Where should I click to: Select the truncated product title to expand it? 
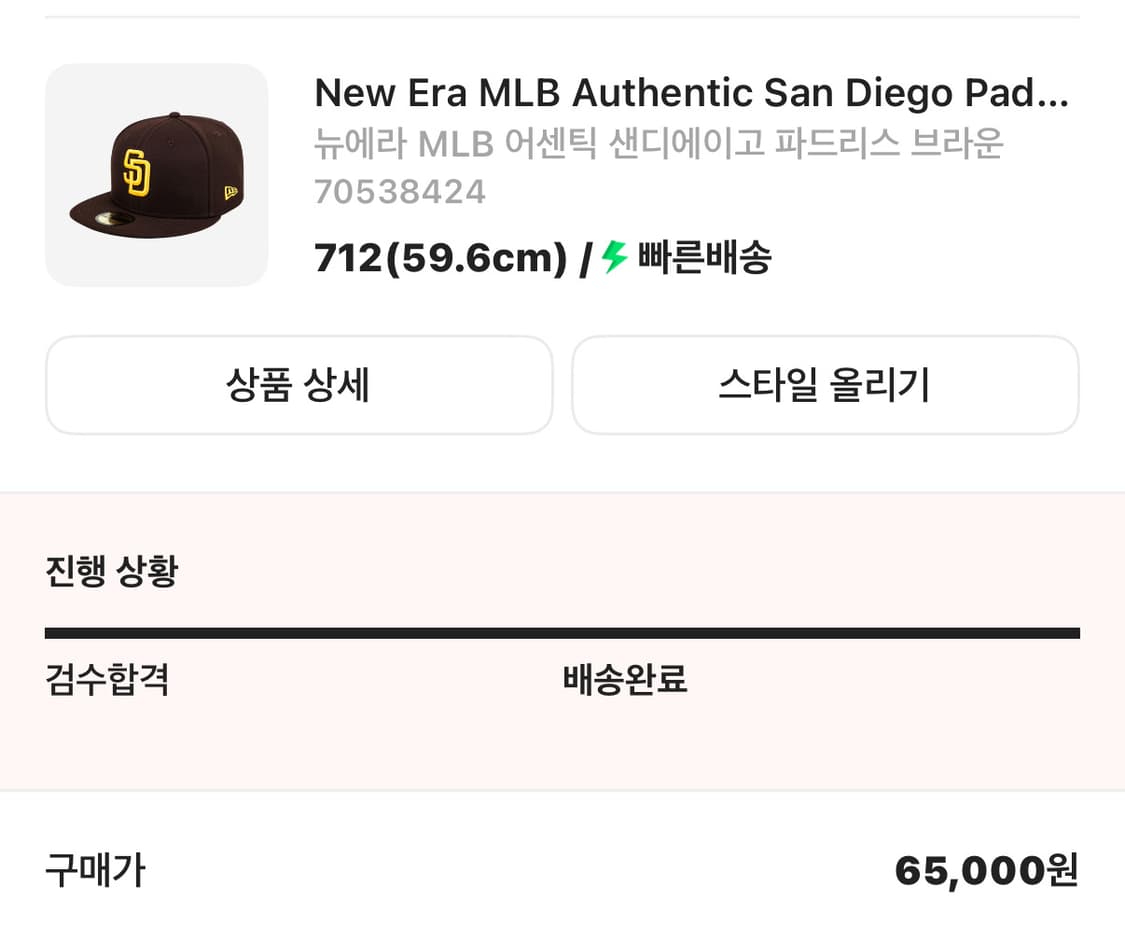(x=690, y=92)
